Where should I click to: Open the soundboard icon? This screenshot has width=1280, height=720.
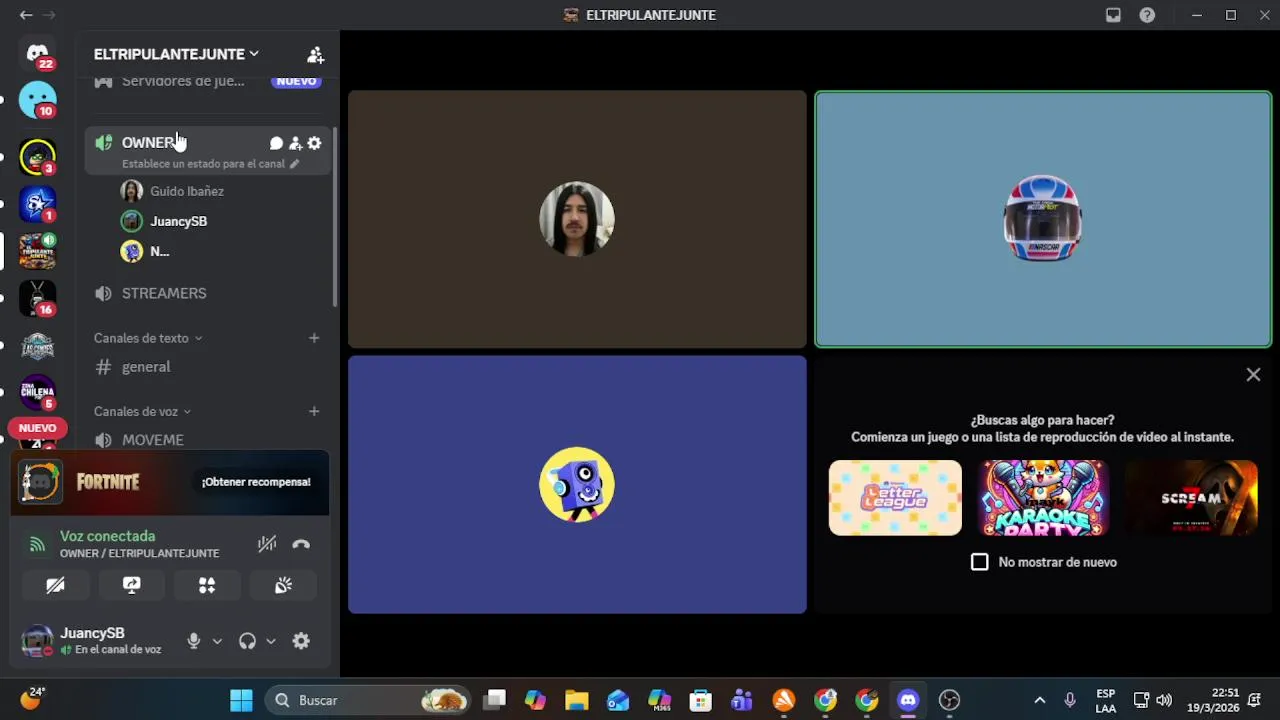coord(283,586)
